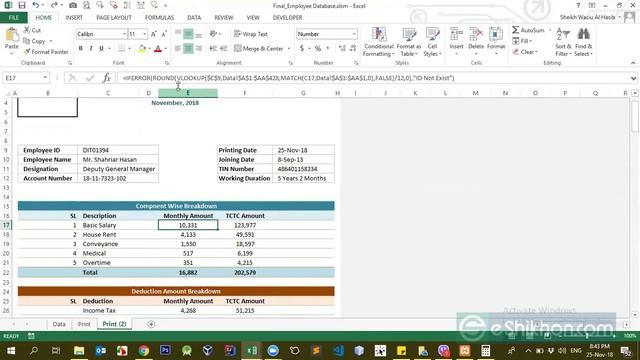
Task: Toggle Wrap Text option
Action: (251, 34)
